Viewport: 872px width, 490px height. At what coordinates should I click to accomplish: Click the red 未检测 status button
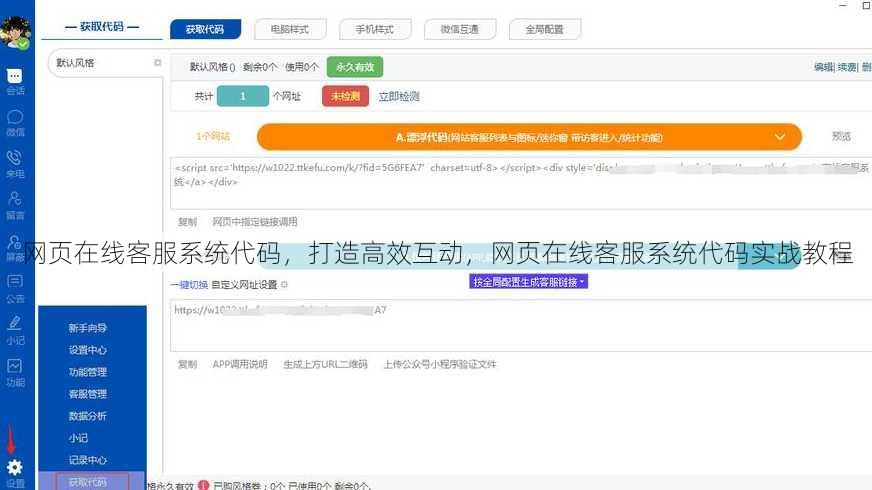pos(345,96)
